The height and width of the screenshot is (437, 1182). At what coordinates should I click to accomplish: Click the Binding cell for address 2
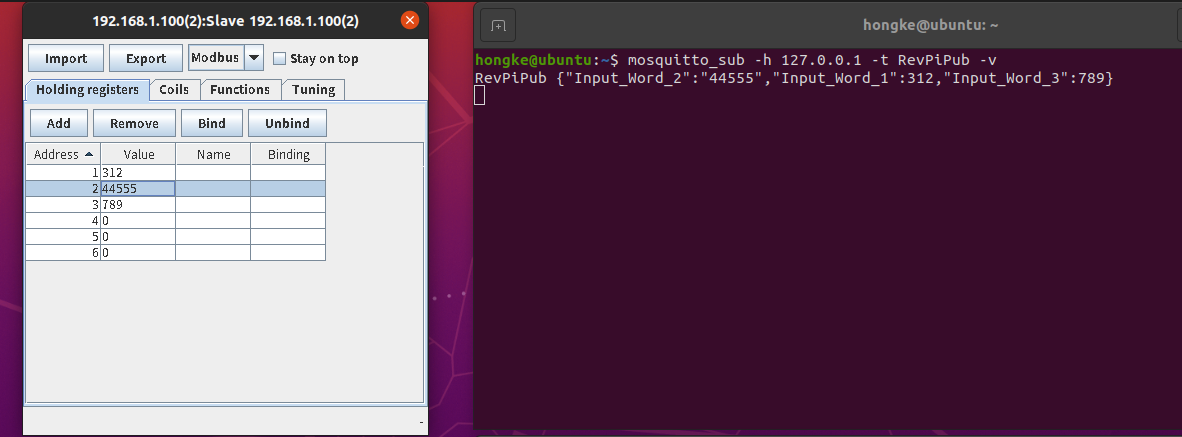click(289, 189)
